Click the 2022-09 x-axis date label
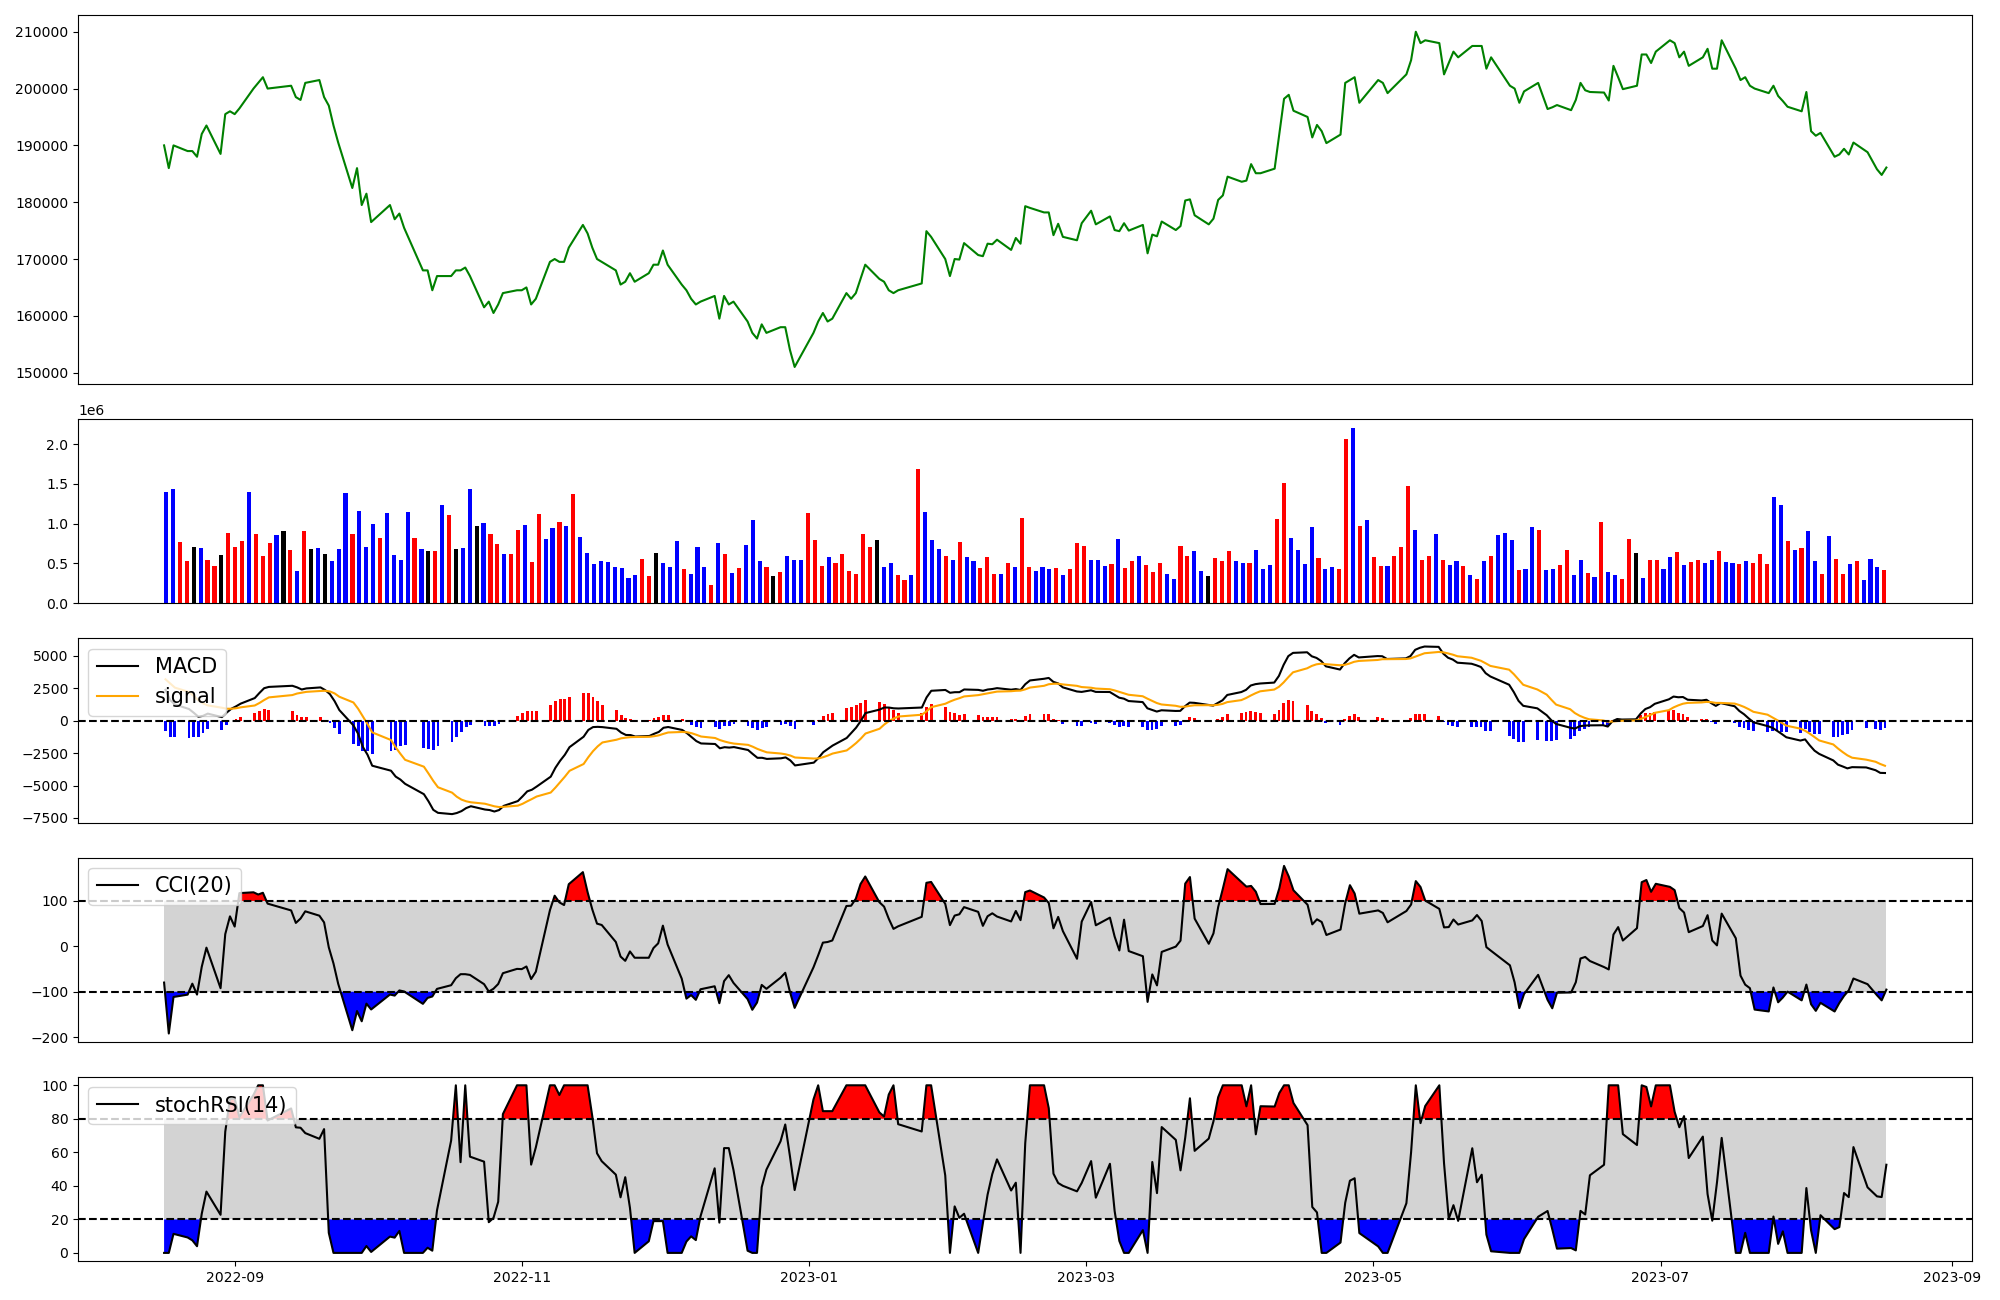This screenshot has width=2000, height=1300. pos(235,1277)
